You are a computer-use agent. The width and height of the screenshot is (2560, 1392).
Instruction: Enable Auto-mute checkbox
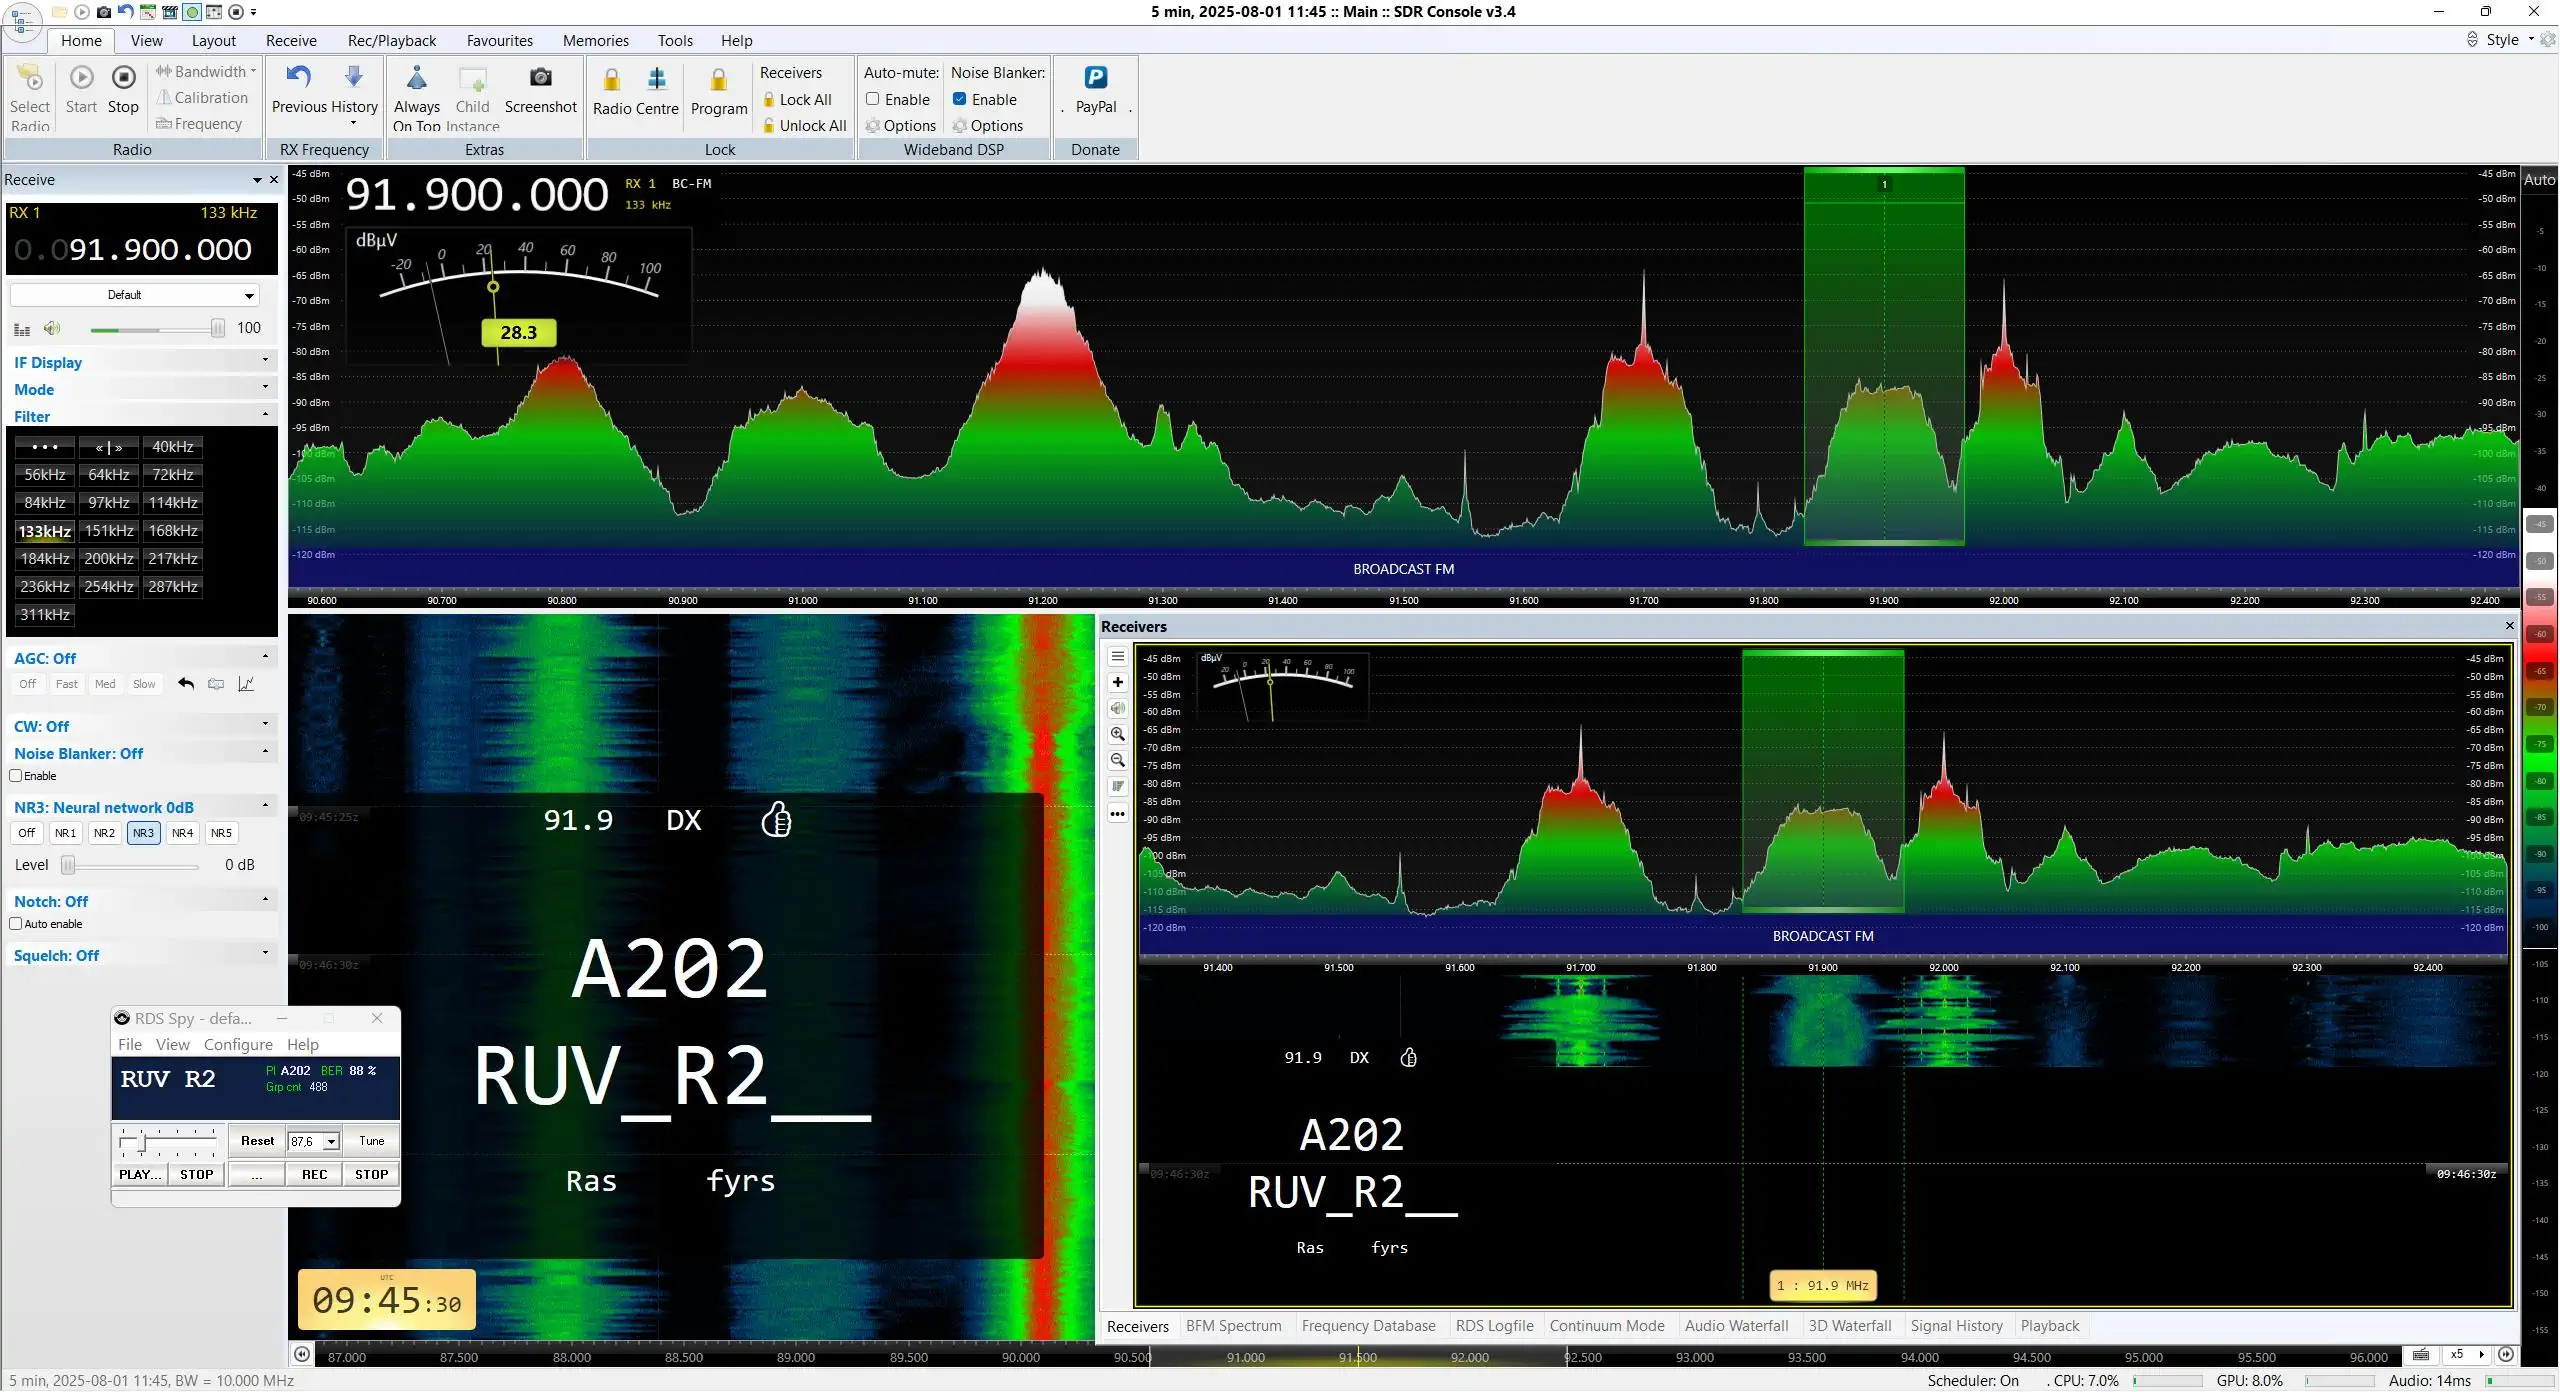click(872, 99)
